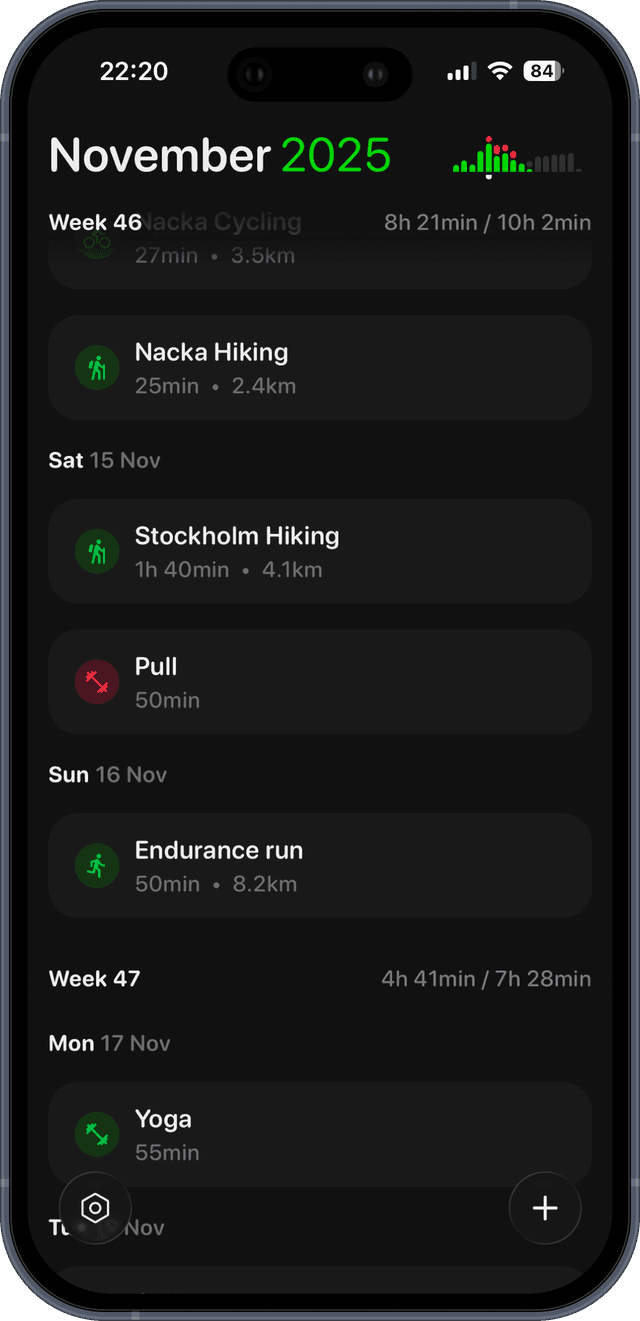Image resolution: width=640 pixels, height=1321 pixels.
Task: Tap the green dumbbell icon for Yoga
Action: pyautogui.click(x=97, y=1134)
